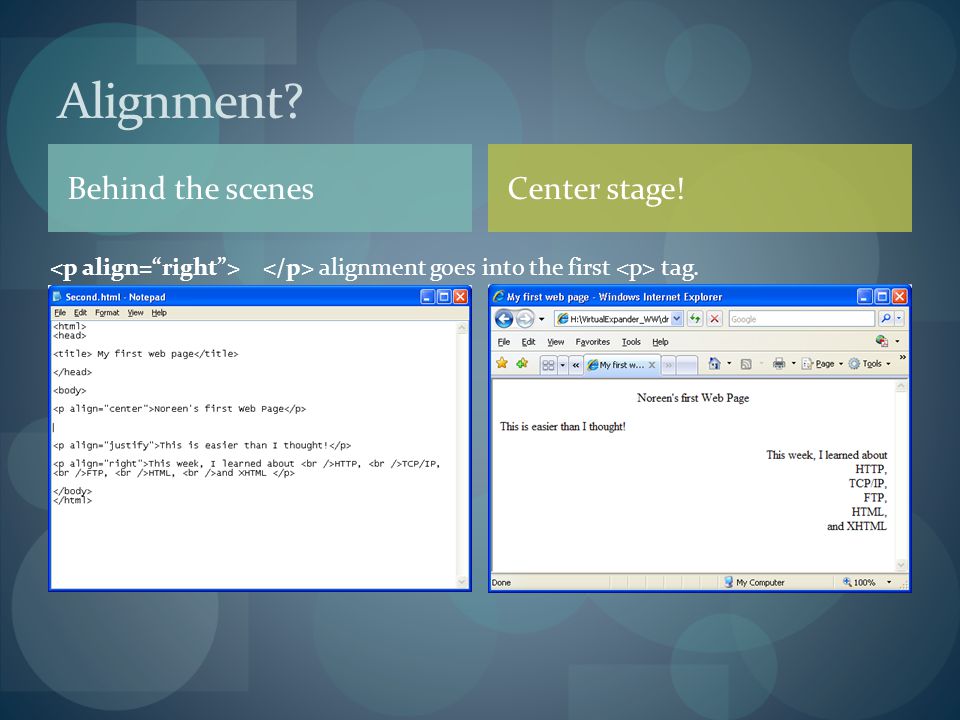This screenshot has width=960, height=720.
Task: Open Format menu in Notepad
Action: [107, 312]
